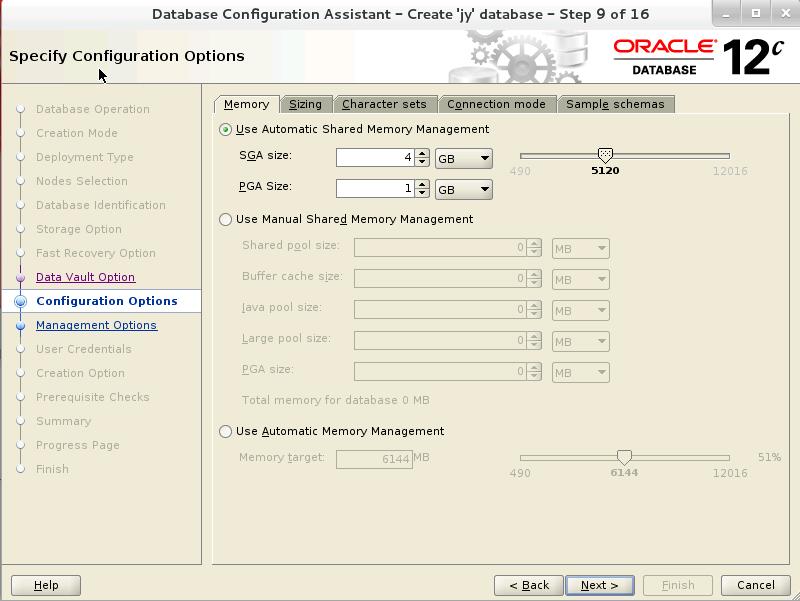Image resolution: width=800 pixels, height=601 pixels.
Task: Click the Memory target field
Action: [374, 459]
